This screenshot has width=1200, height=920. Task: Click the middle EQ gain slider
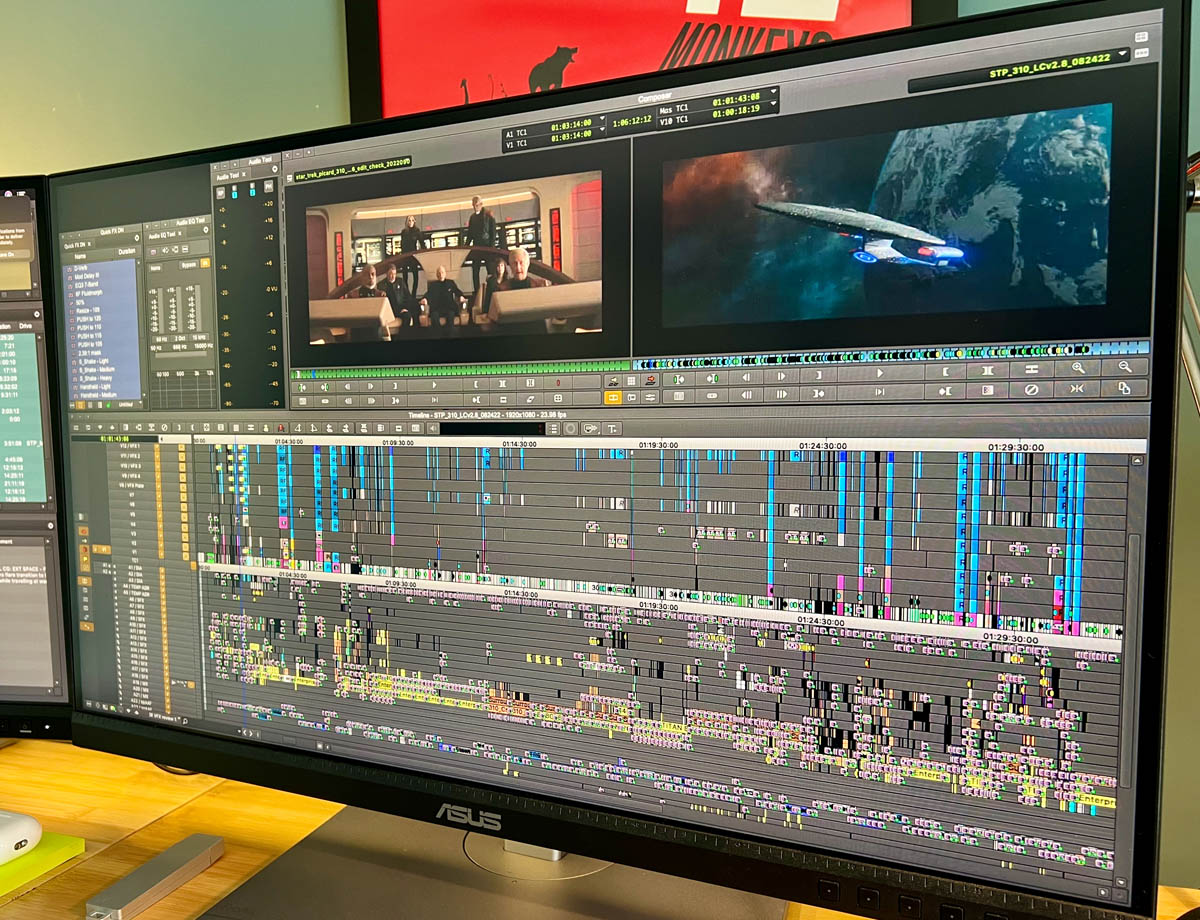[x=179, y=308]
